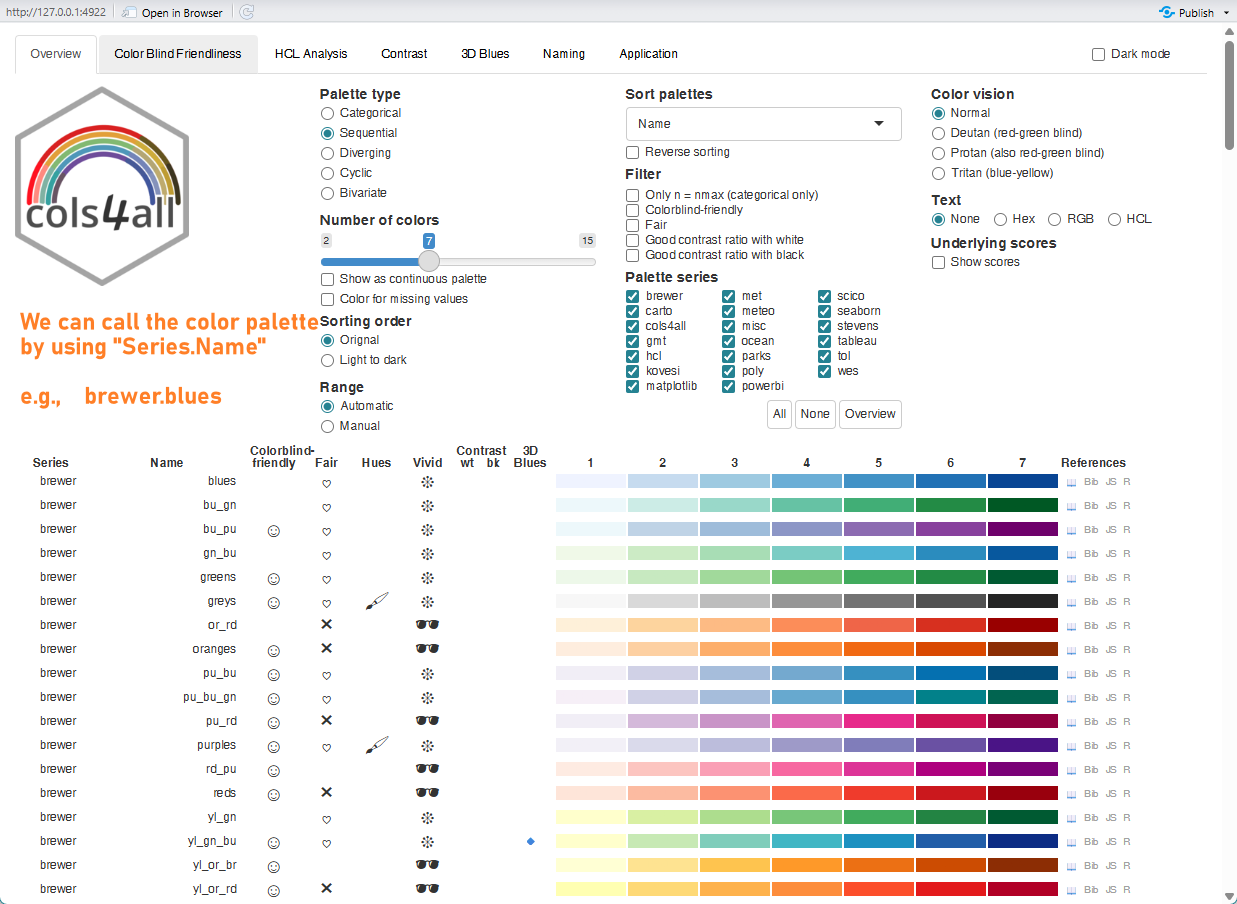Switch to the HCL Analysis tab

click(311, 54)
